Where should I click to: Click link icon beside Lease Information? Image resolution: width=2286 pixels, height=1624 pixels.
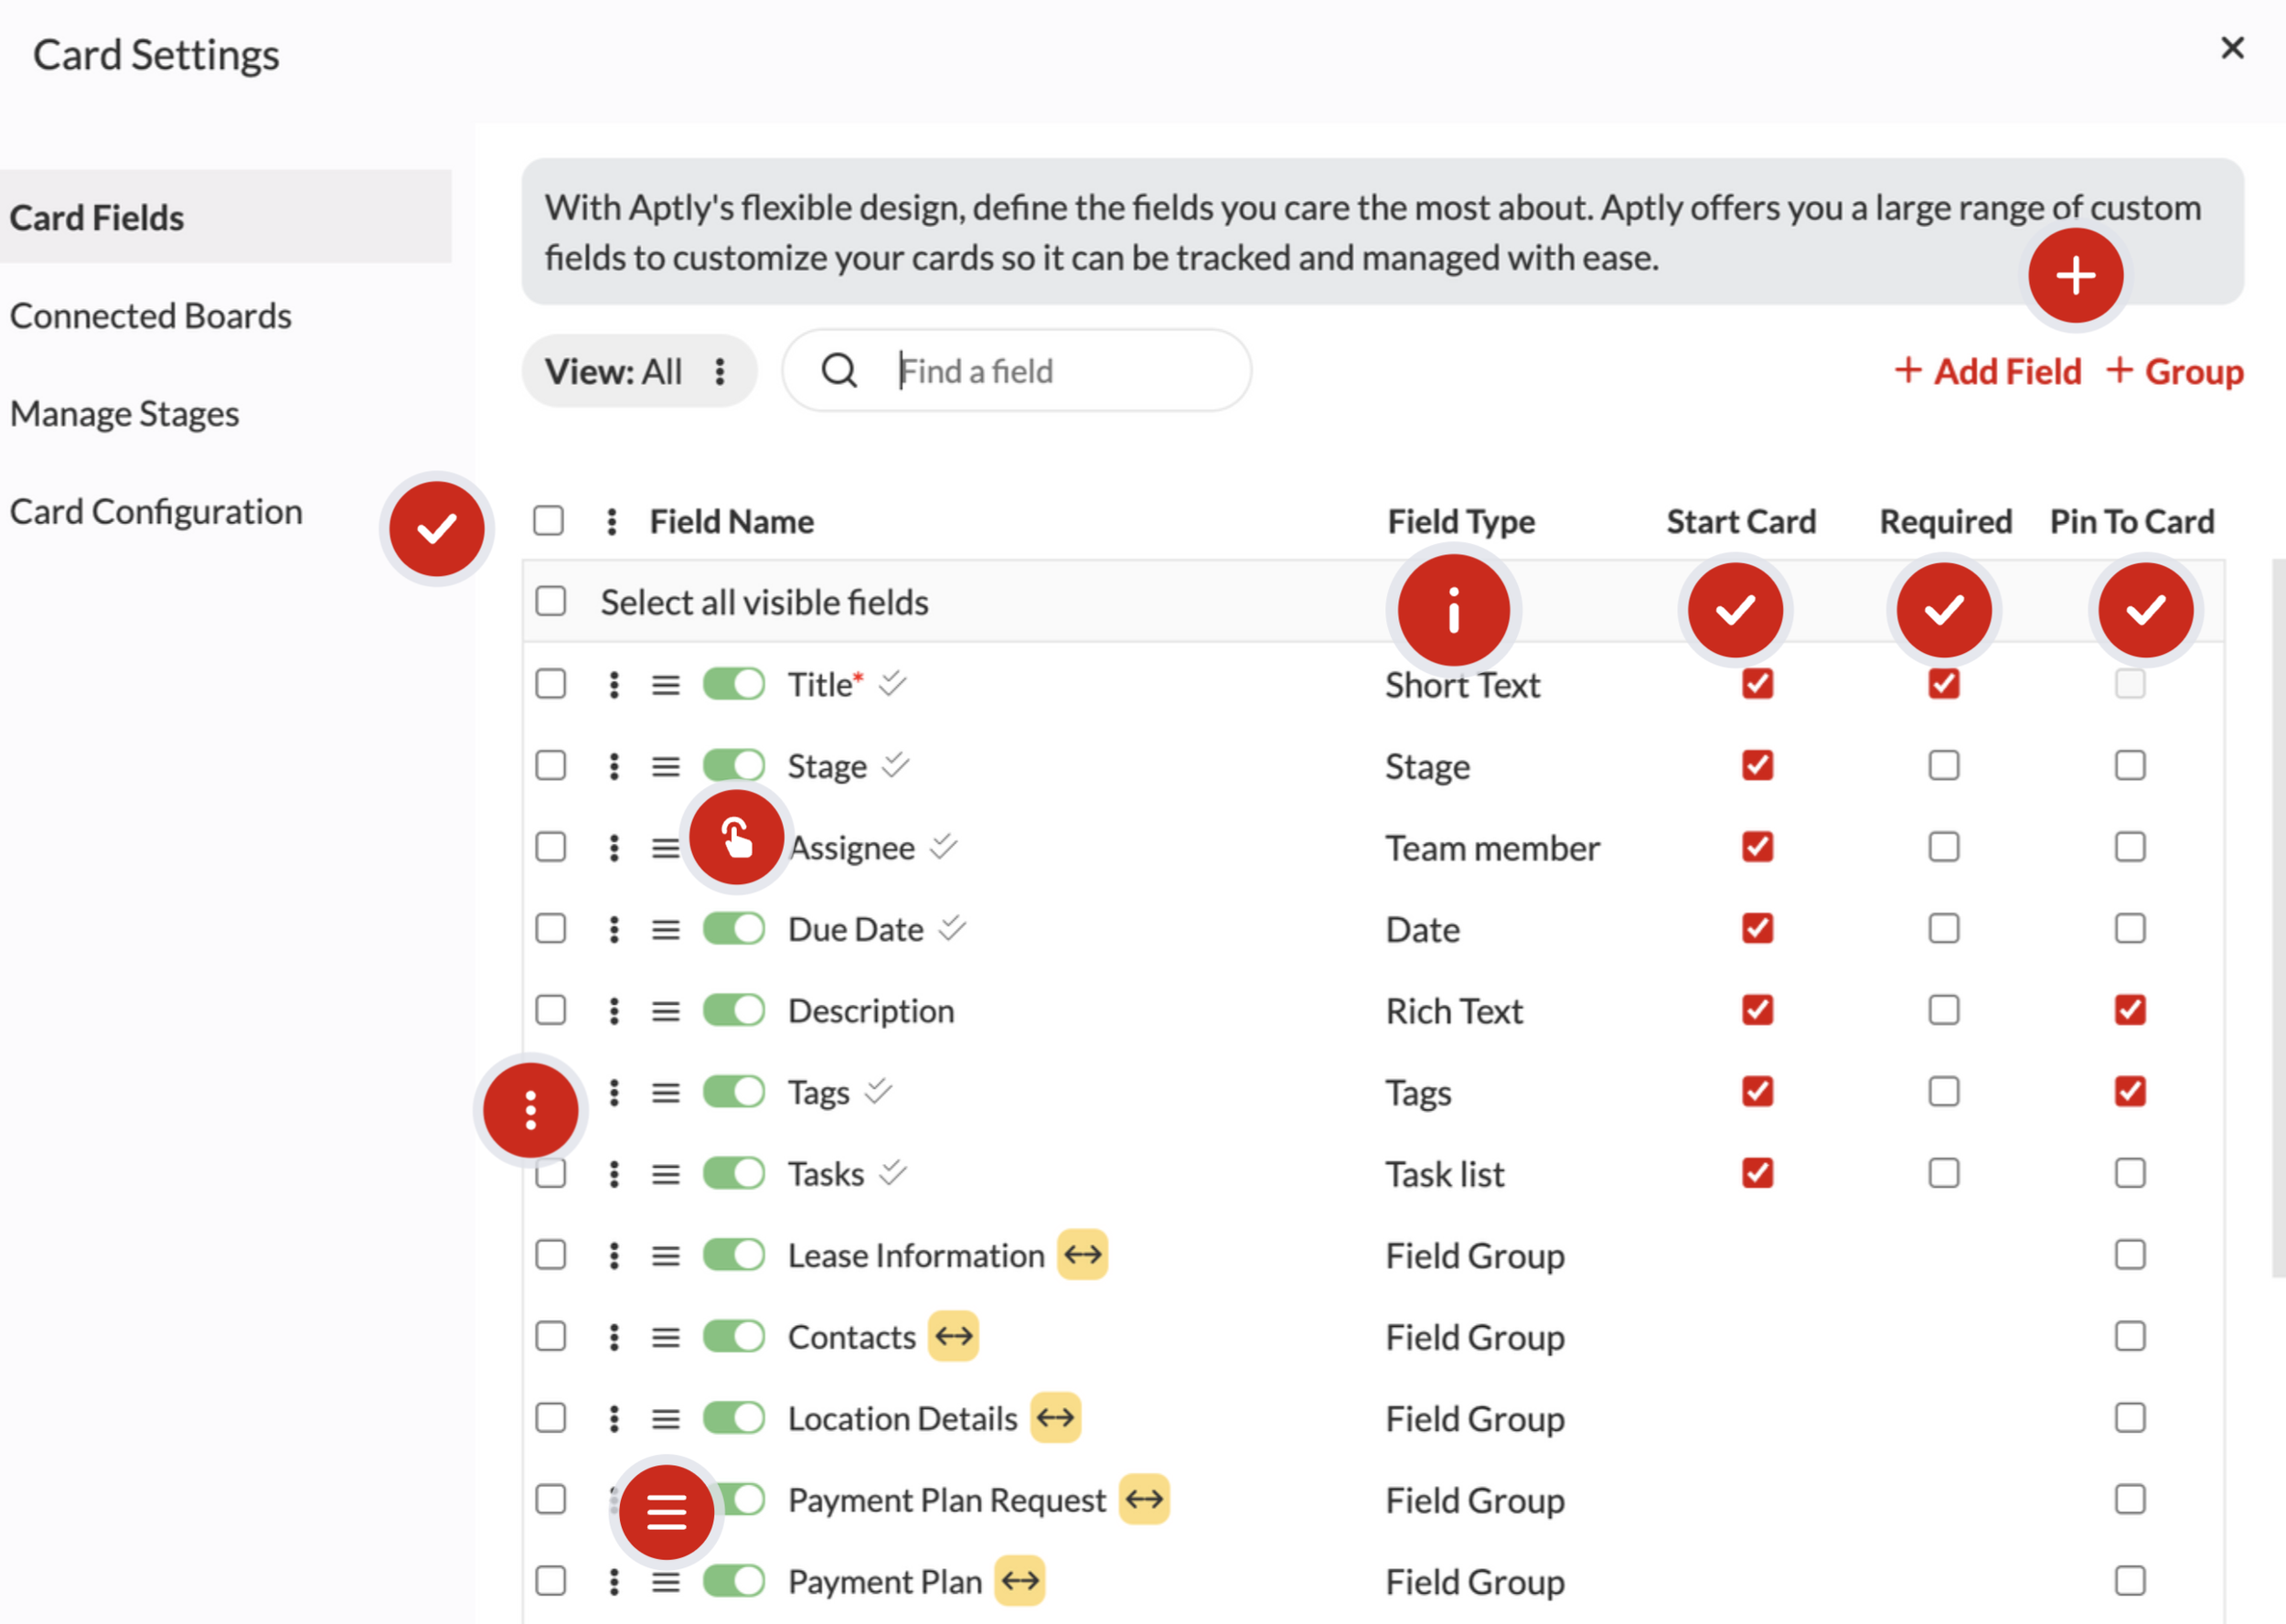(1082, 1254)
